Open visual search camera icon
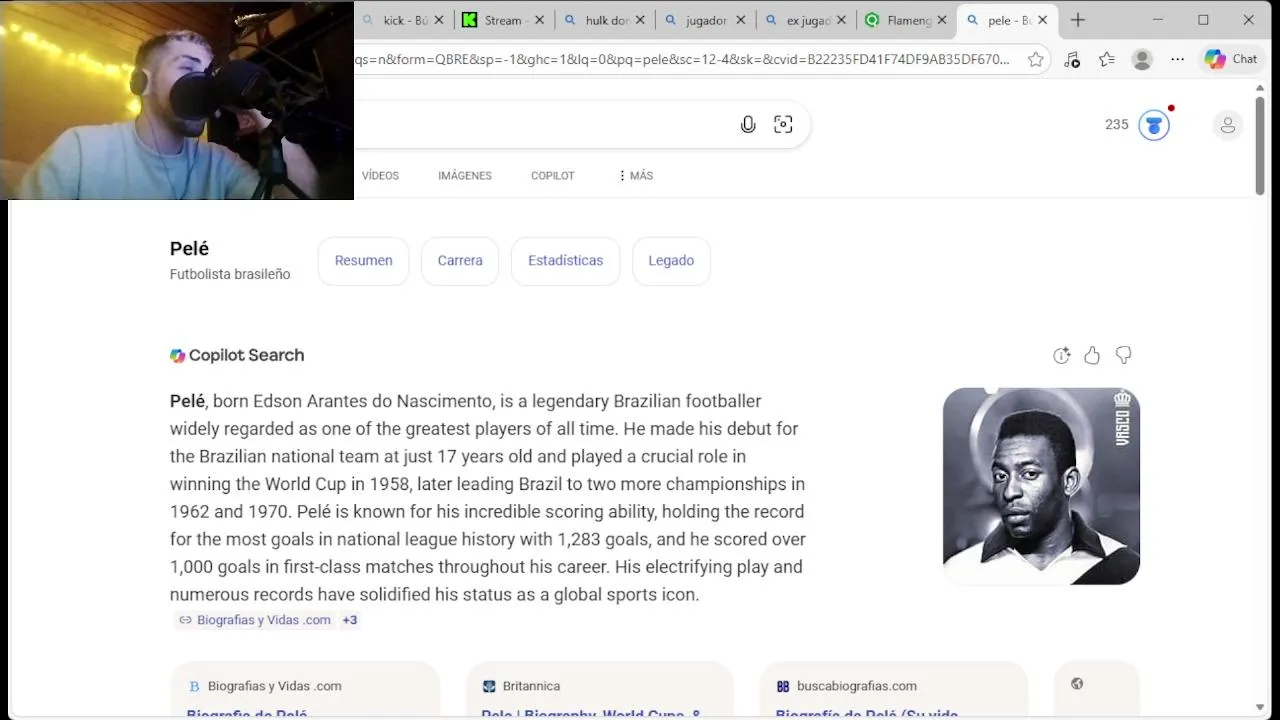 (x=783, y=125)
